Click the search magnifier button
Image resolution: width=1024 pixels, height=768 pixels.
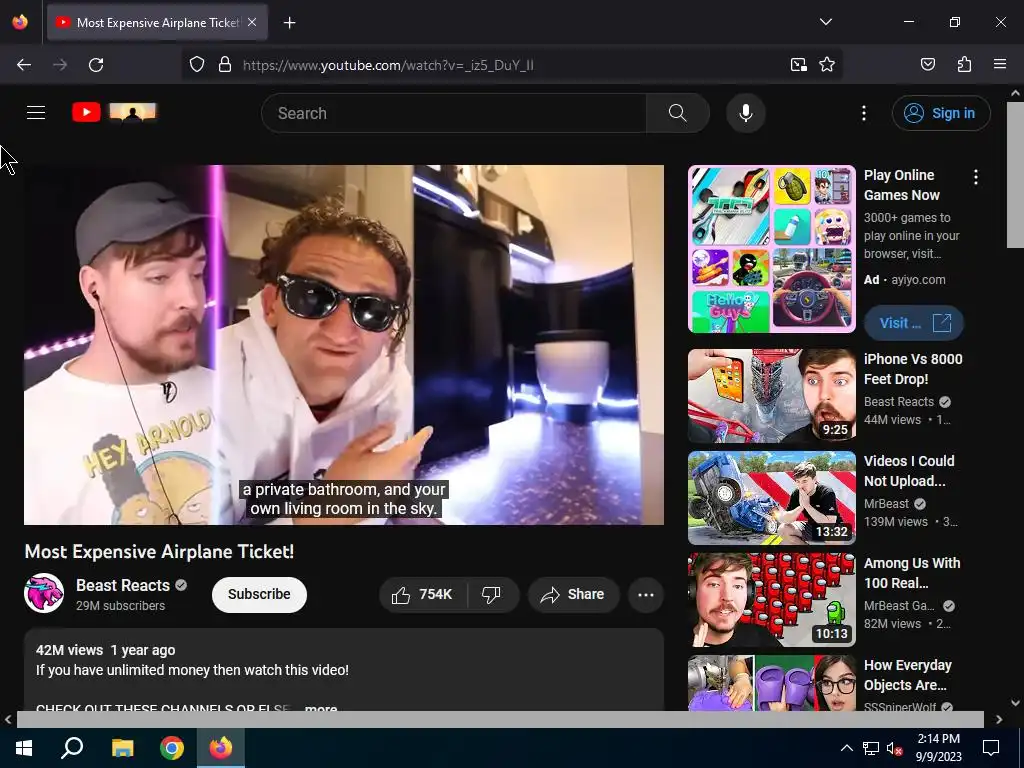(x=677, y=113)
